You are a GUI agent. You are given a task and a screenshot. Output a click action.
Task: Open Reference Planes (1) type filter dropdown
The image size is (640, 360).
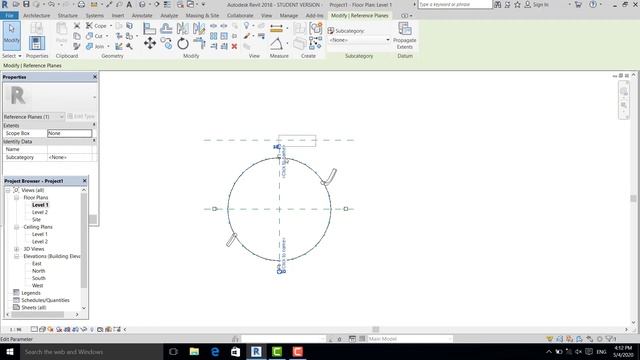(x=34, y=117)
